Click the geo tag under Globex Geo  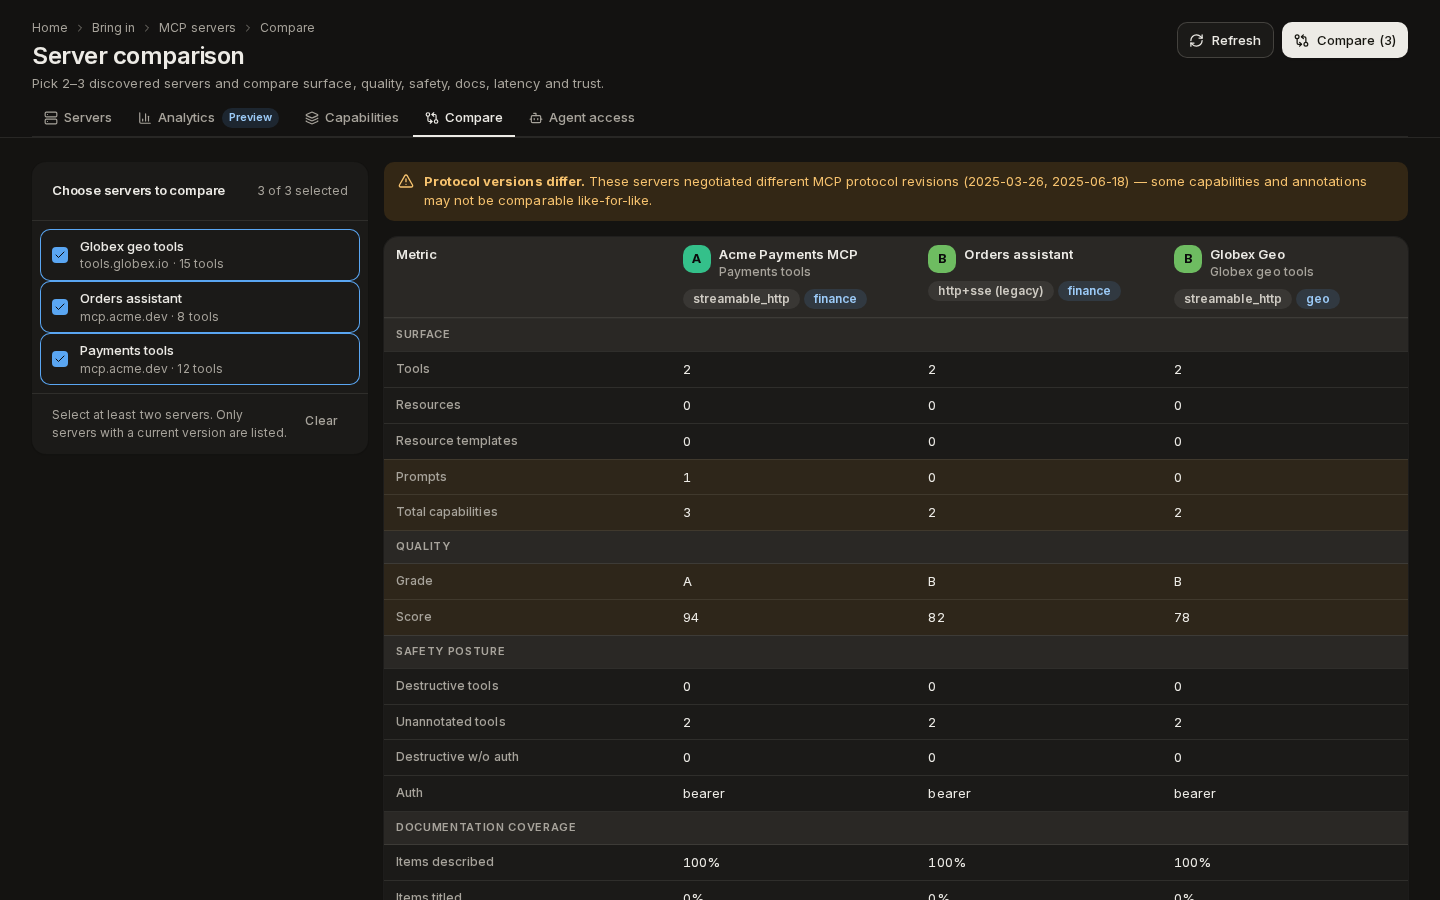pyautogui.click(x=1318, y=299)
